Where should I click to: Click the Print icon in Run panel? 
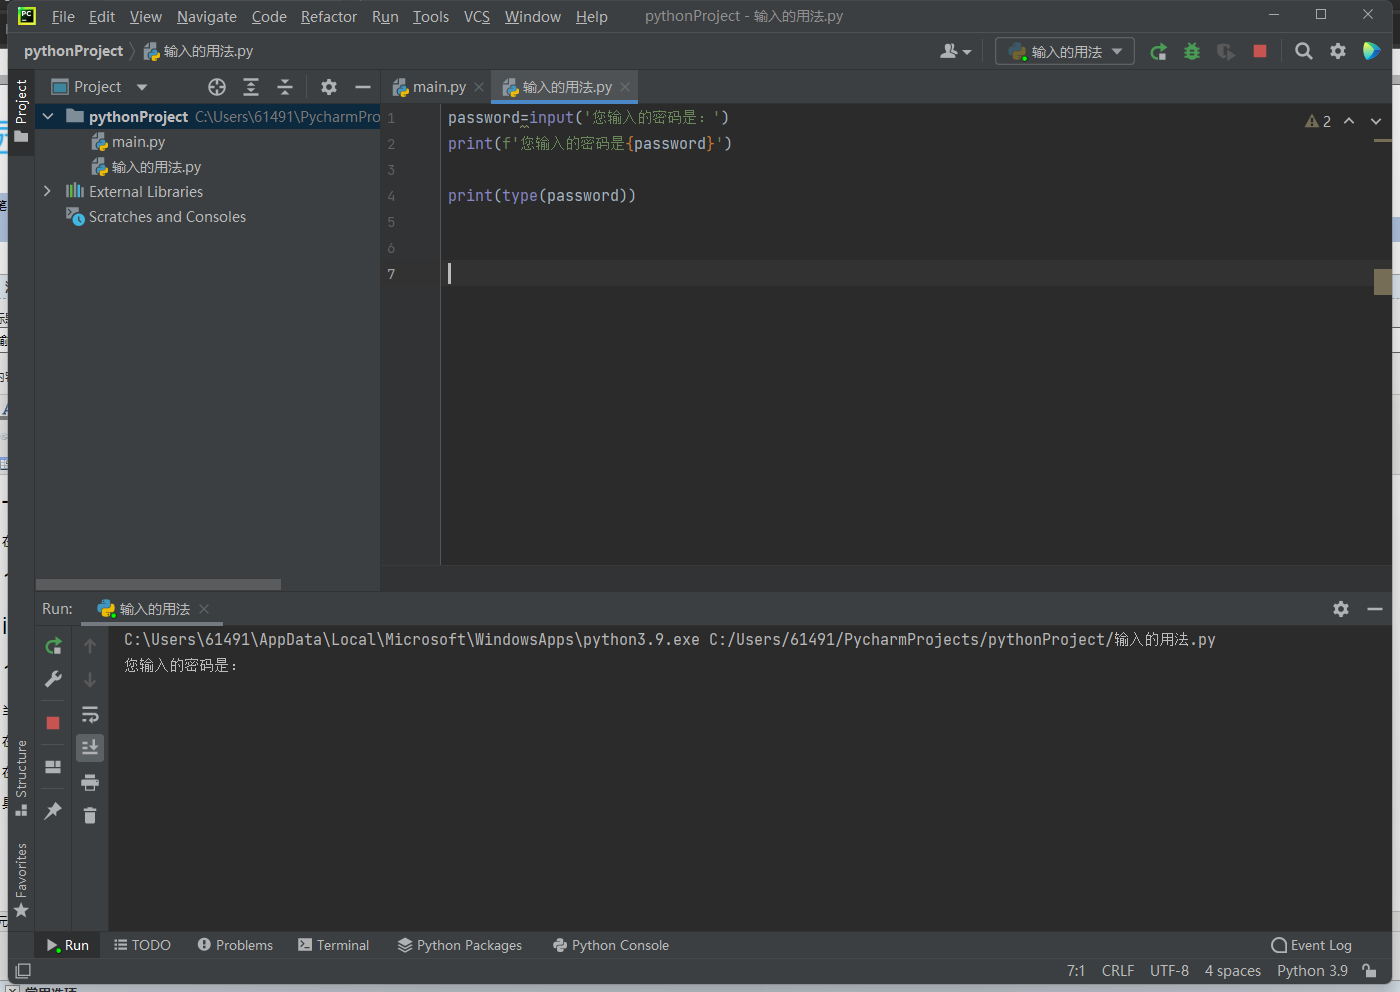point(90,782)
